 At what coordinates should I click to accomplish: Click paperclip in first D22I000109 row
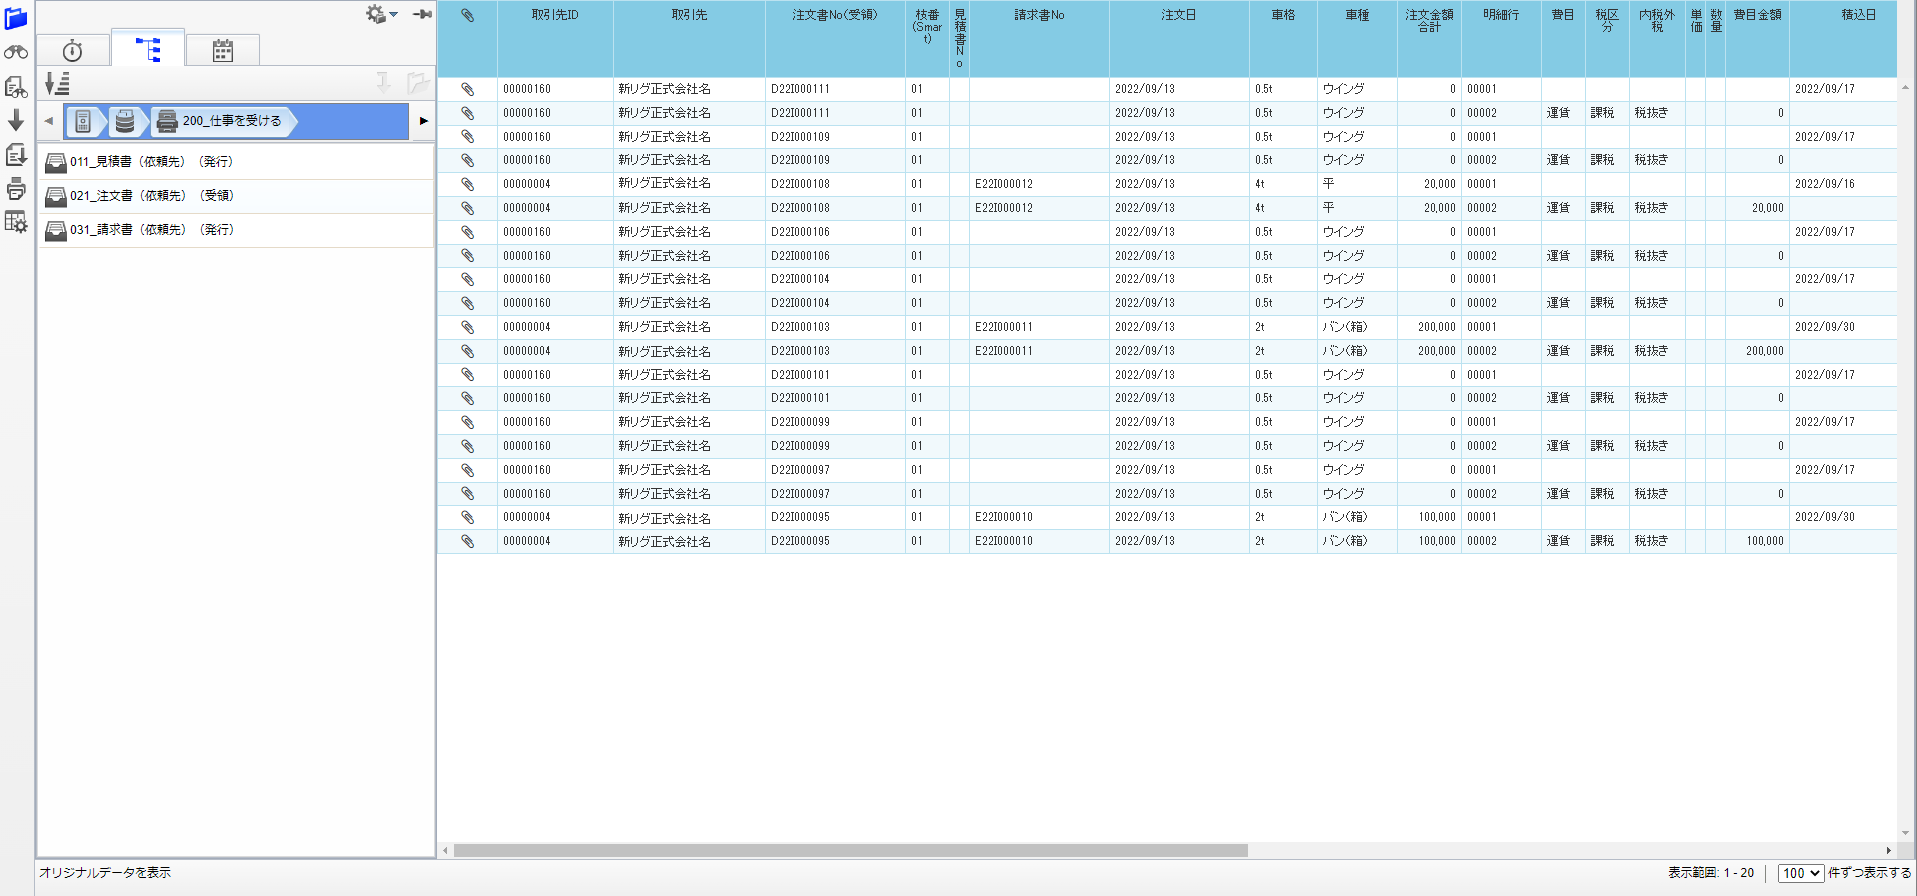tap(467, 137)
